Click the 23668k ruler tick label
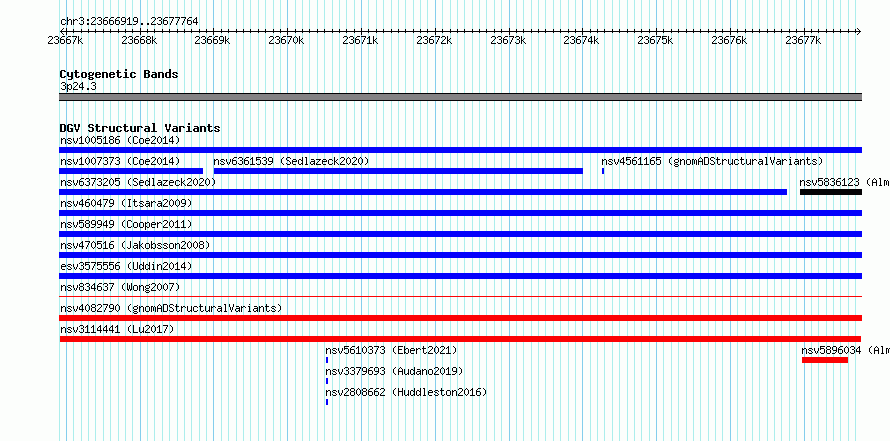Viewport: 890px width, 441px height. pos(140,40)
